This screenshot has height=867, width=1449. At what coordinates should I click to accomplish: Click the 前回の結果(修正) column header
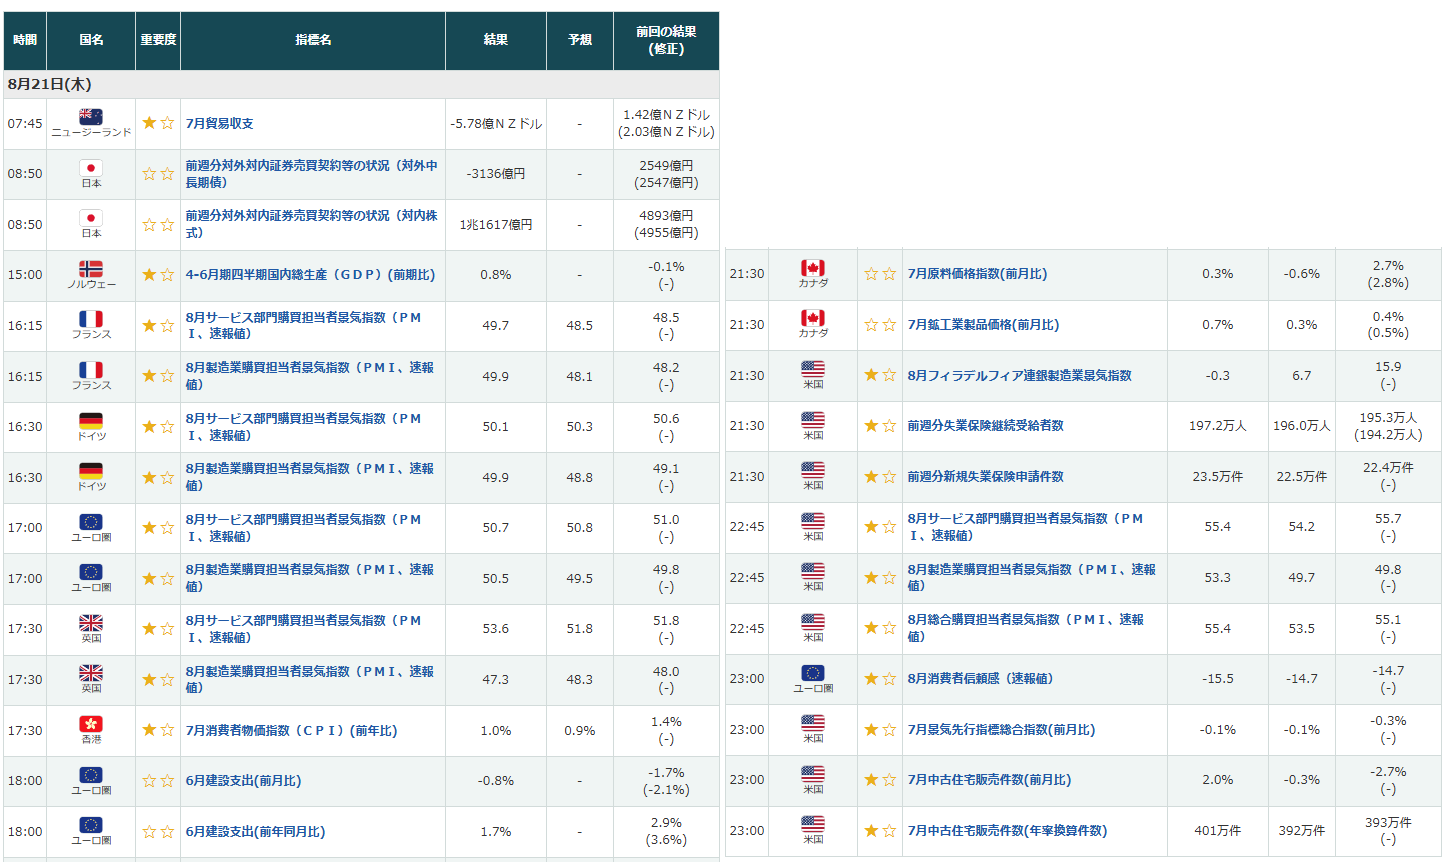[x=666, y=40]
